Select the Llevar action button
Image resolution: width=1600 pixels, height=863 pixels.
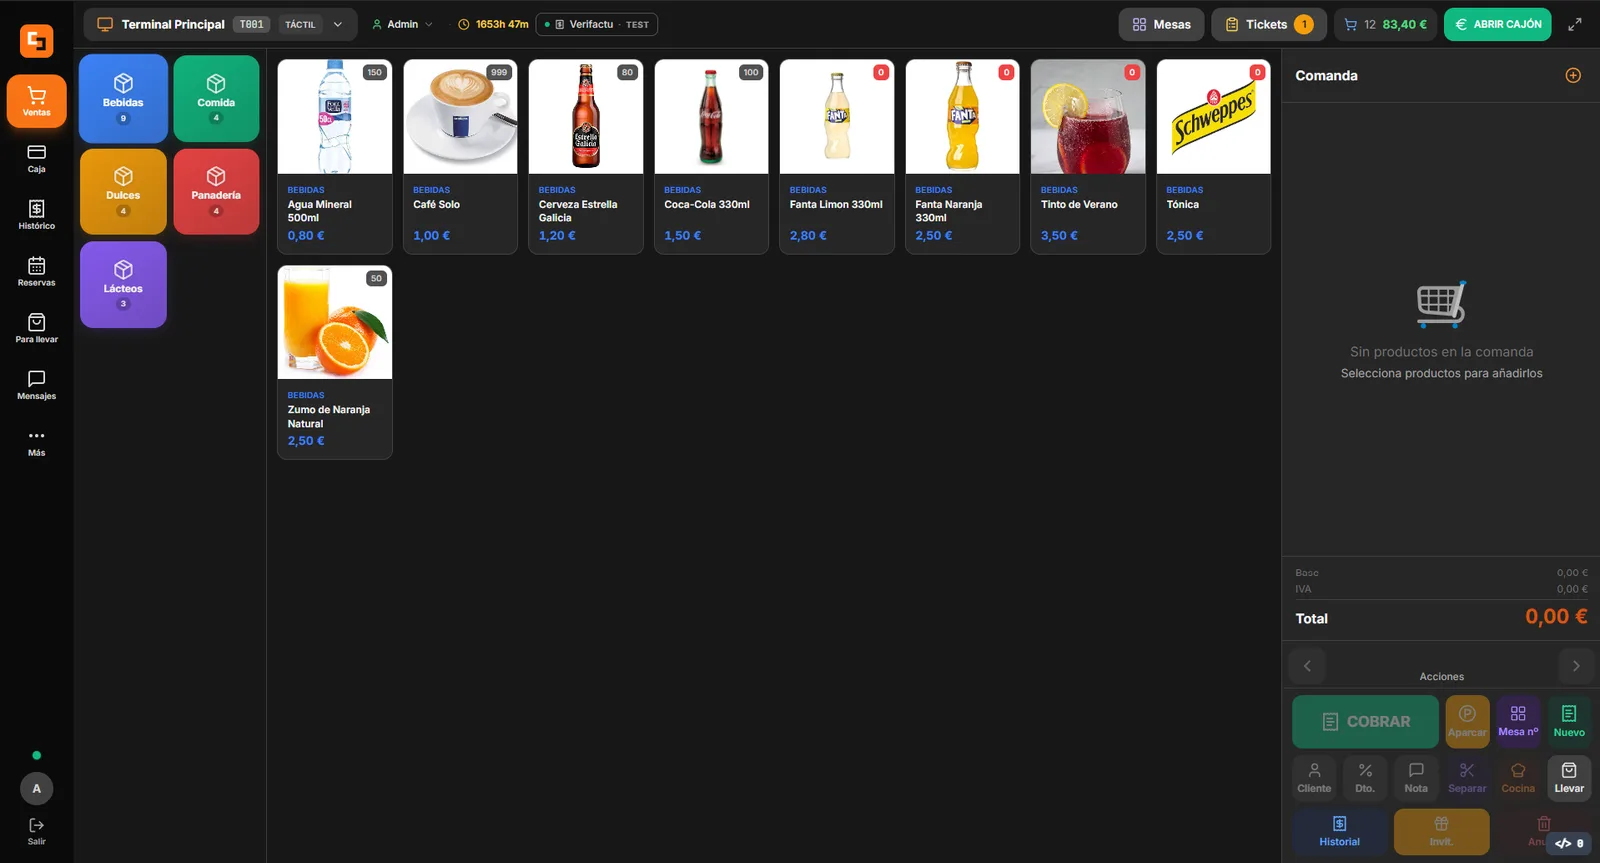point(1569,777)
